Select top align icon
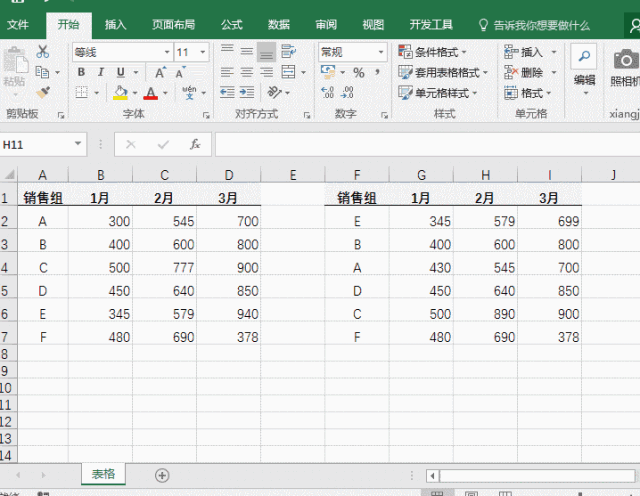Screen dimensions: 640x496 click(x=227, y=51)
